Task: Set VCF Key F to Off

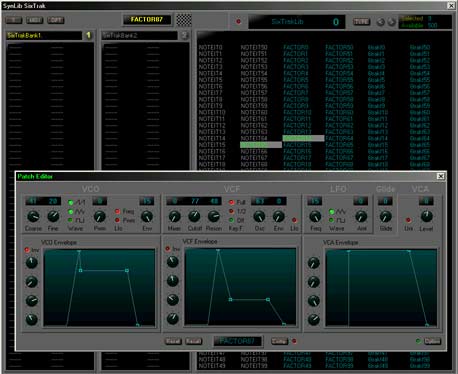Action: click(231, 220)
